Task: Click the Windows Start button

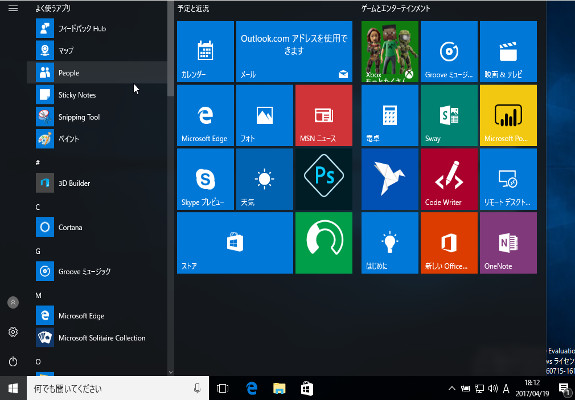Action: pos(13,388)
